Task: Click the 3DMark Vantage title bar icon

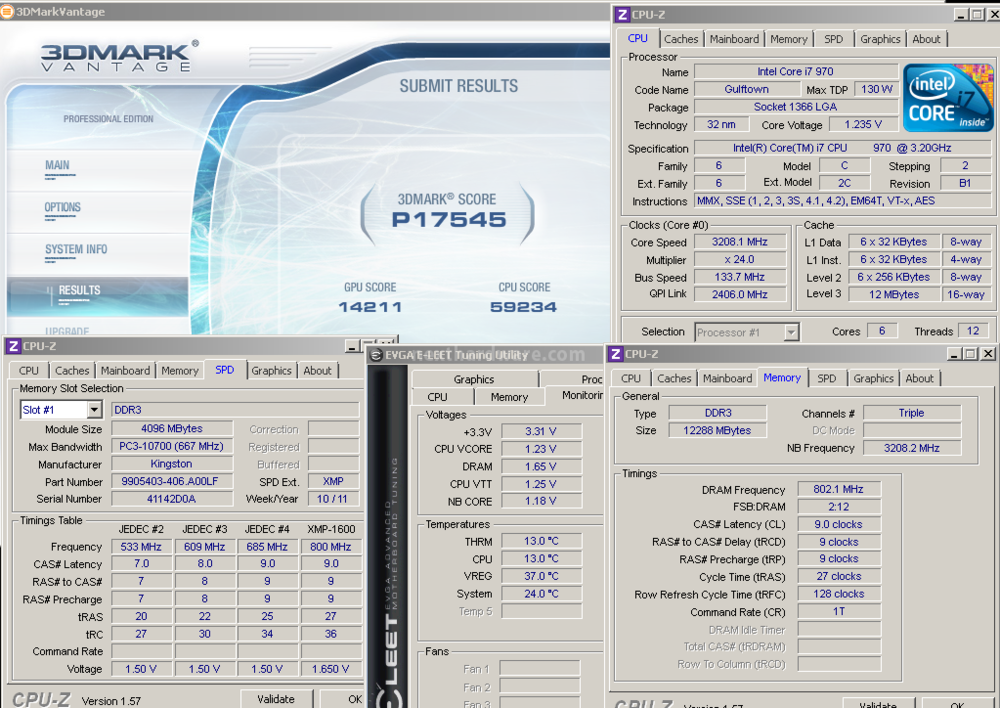Action: pos(7,11)
